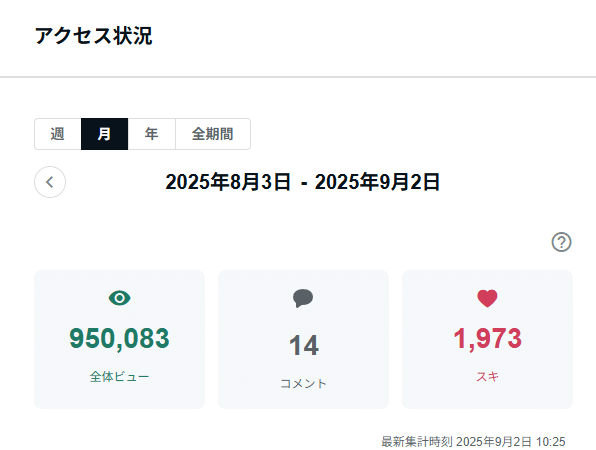Click the コメント label

point(303,383)
